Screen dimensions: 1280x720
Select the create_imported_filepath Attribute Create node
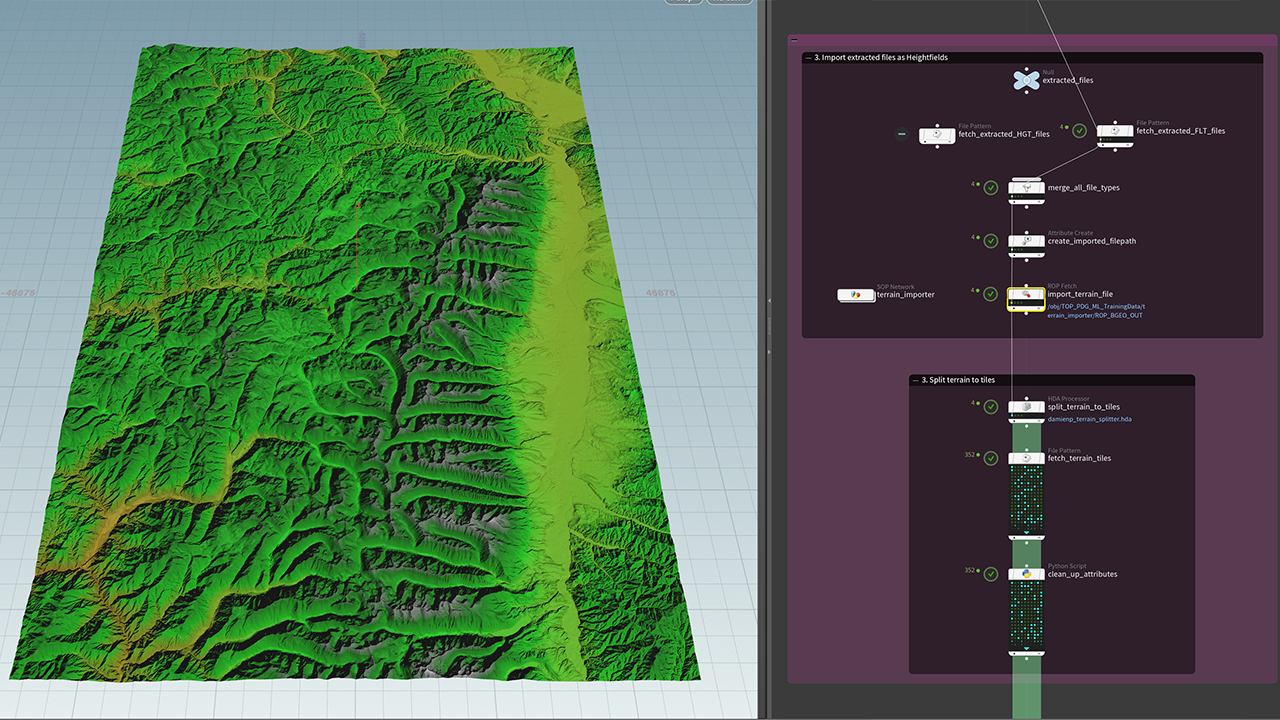pos(1026,241)
